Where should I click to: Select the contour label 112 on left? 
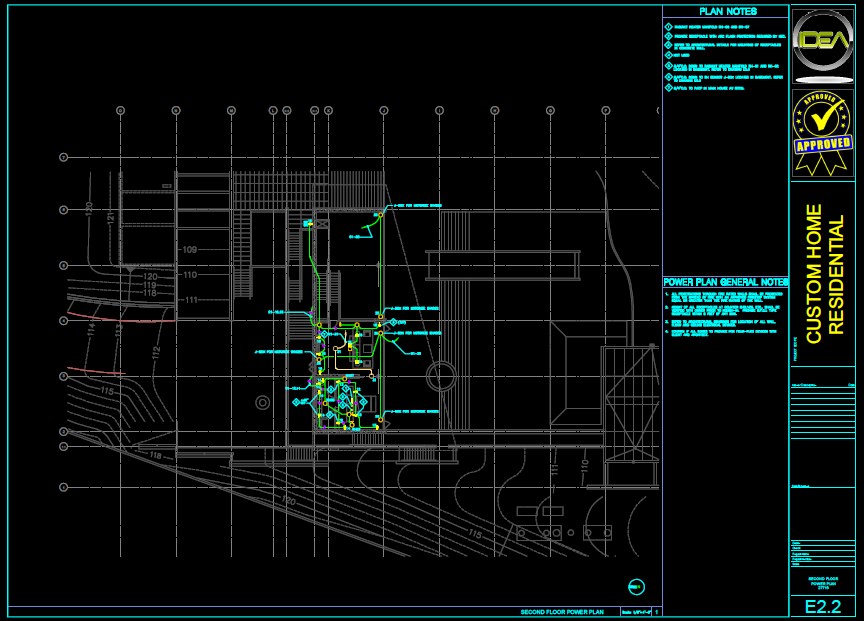(156, 351)
